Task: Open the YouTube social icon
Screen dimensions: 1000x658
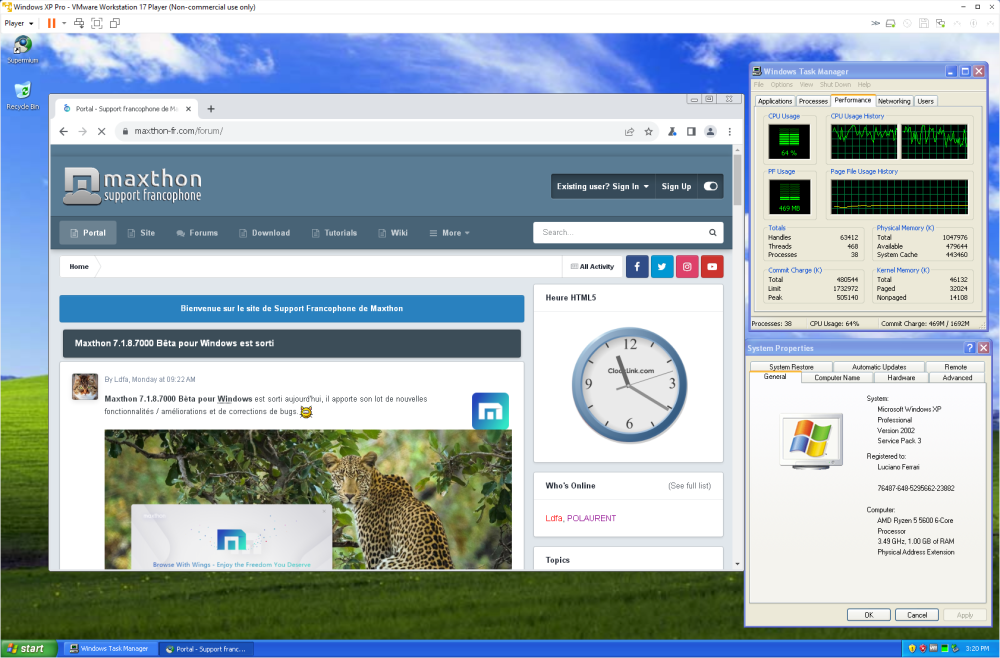Action: pos(711,267)
